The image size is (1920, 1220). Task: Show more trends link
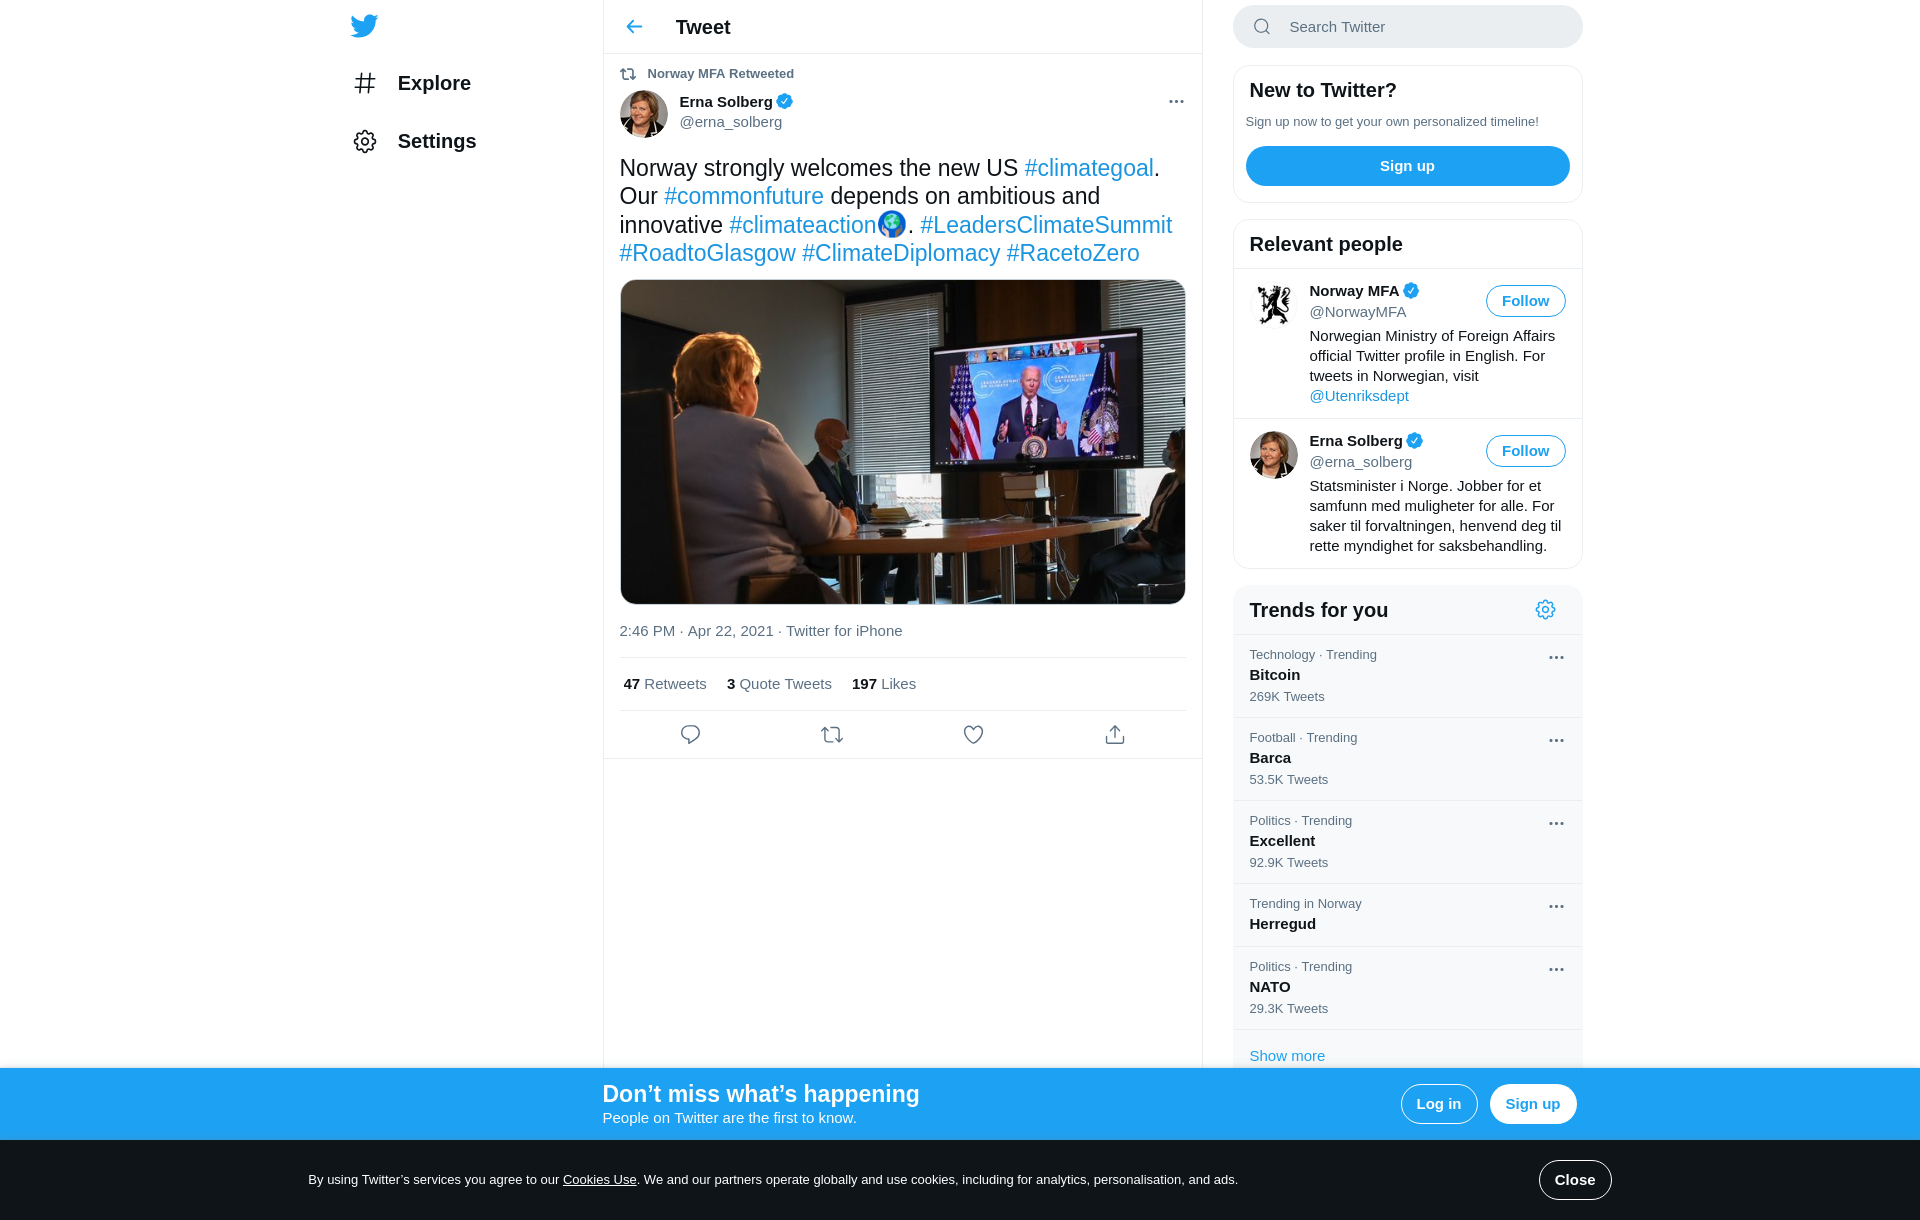click(1287, 1056)
